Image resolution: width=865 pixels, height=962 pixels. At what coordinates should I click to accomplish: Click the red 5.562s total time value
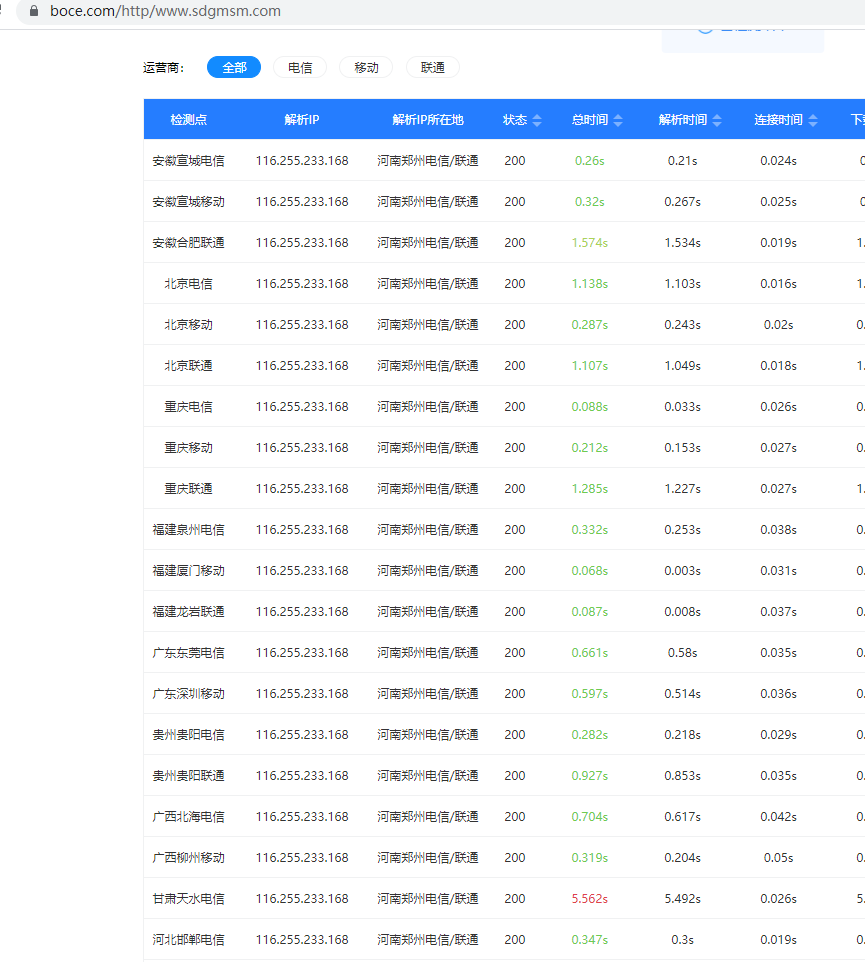(x=589, y=899)
